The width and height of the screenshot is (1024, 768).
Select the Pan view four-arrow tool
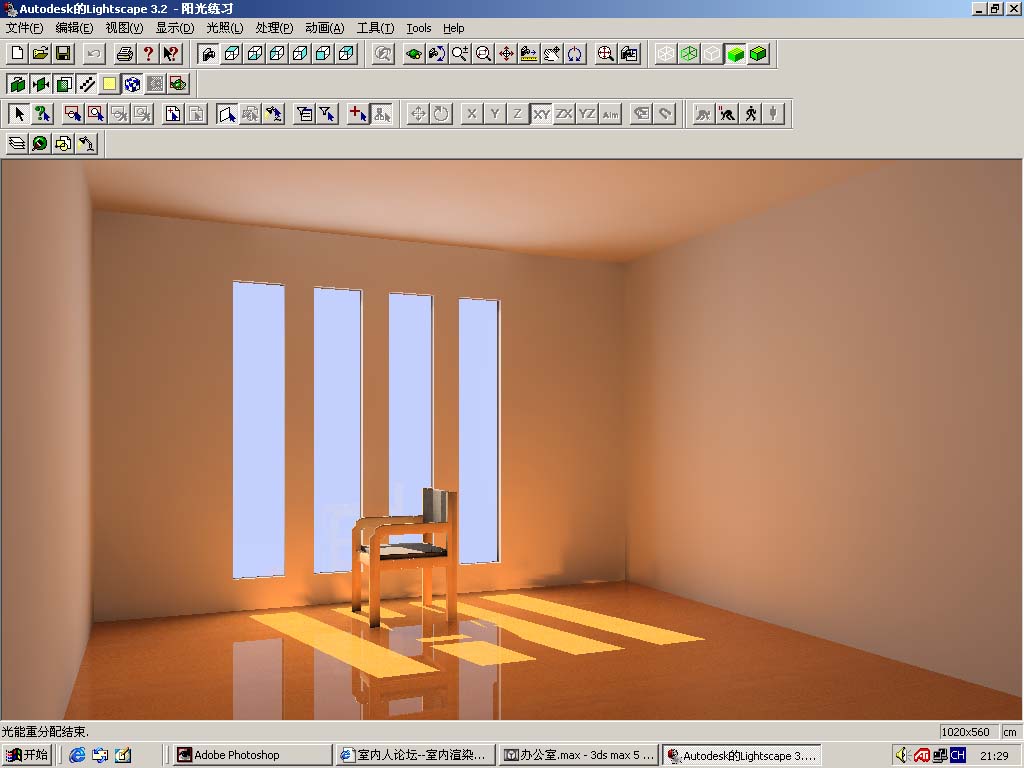(x=506, y=54)
